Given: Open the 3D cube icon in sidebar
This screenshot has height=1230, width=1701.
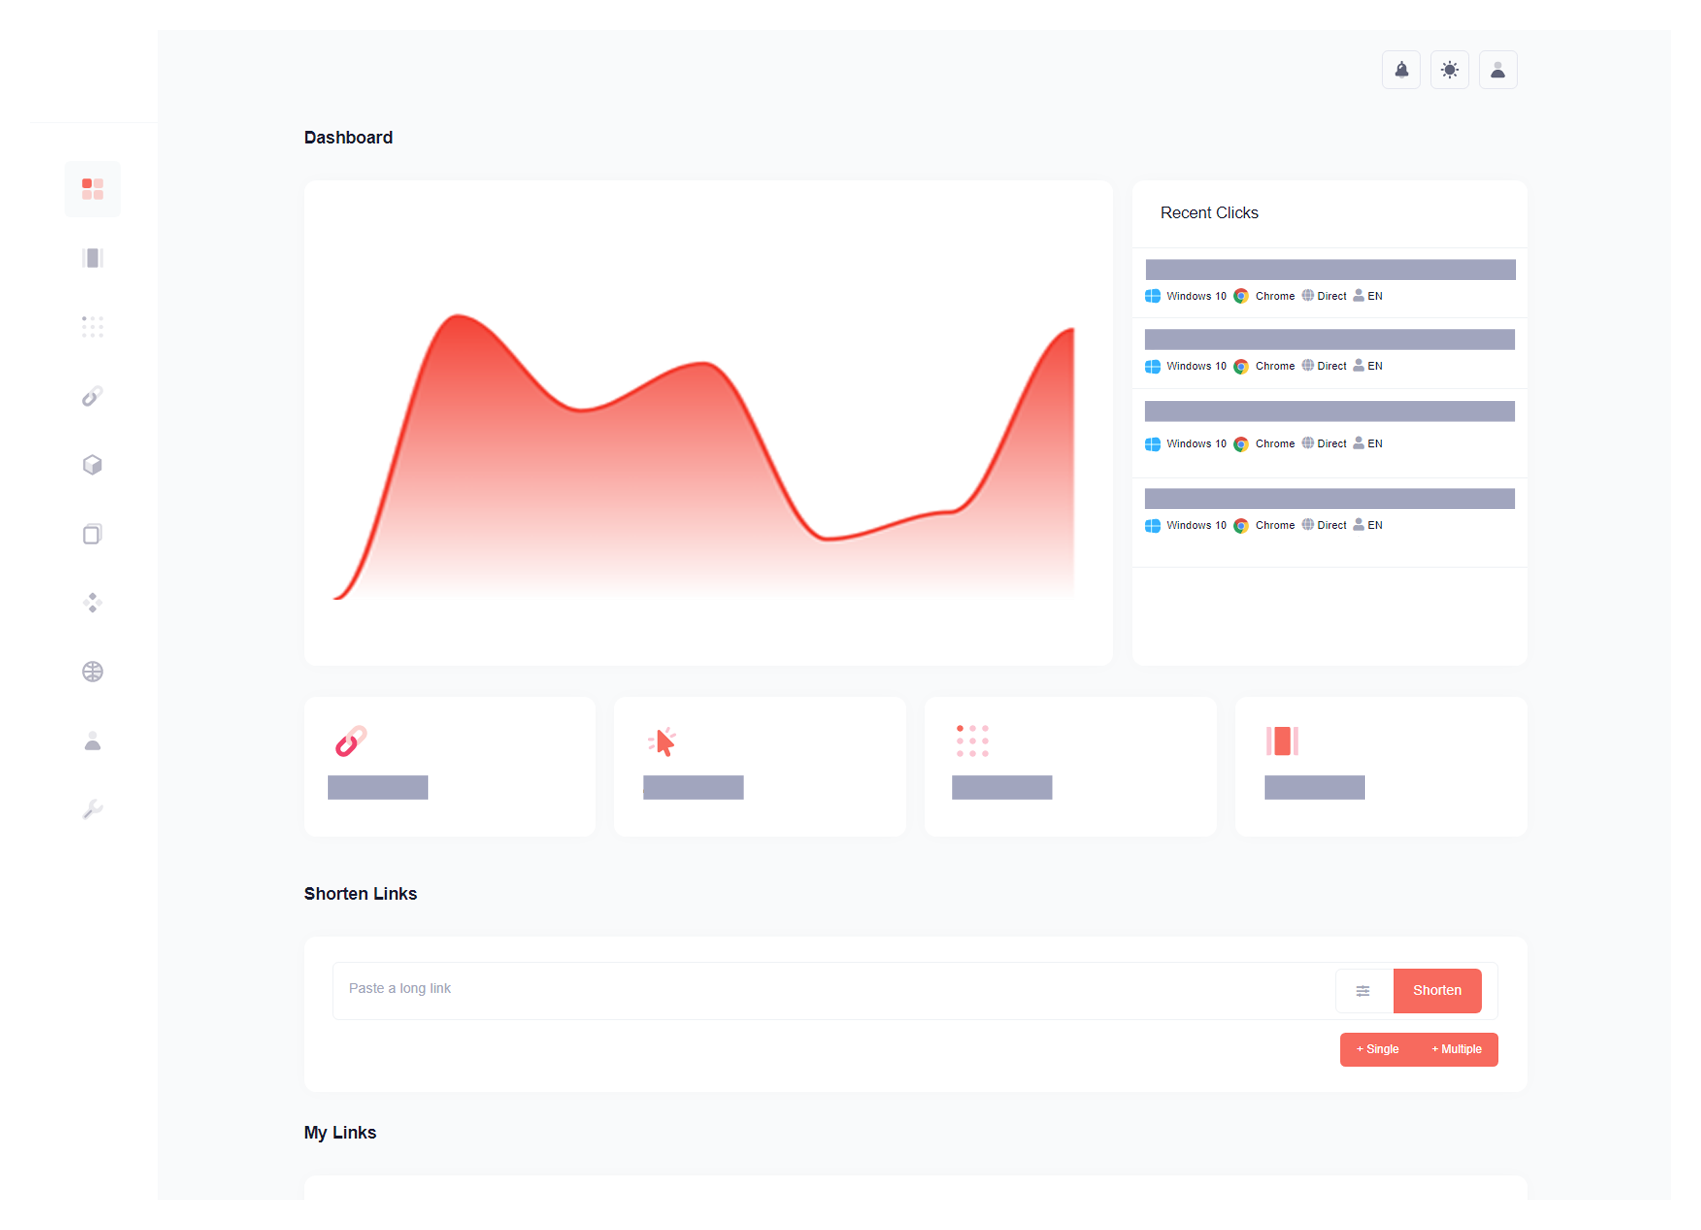Looking at the screenshot, I should click(x=93, y=465).
